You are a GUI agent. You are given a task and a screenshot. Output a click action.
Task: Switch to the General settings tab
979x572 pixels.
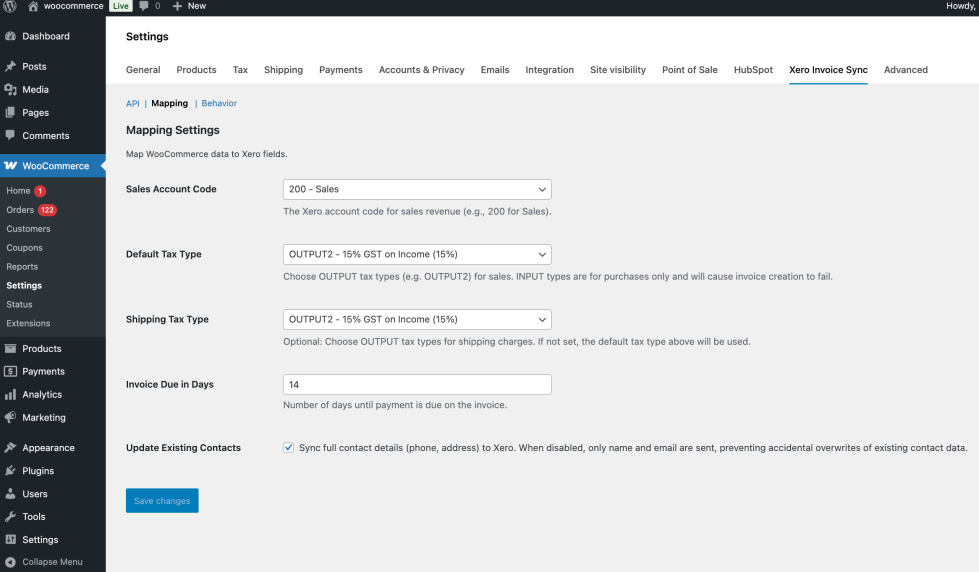tap(143, 70)
